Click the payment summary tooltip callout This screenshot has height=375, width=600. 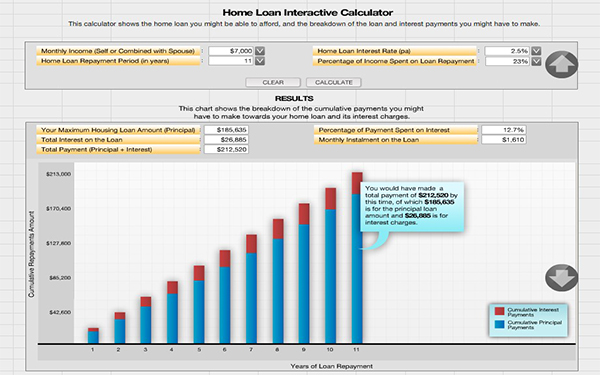point(412,207)
